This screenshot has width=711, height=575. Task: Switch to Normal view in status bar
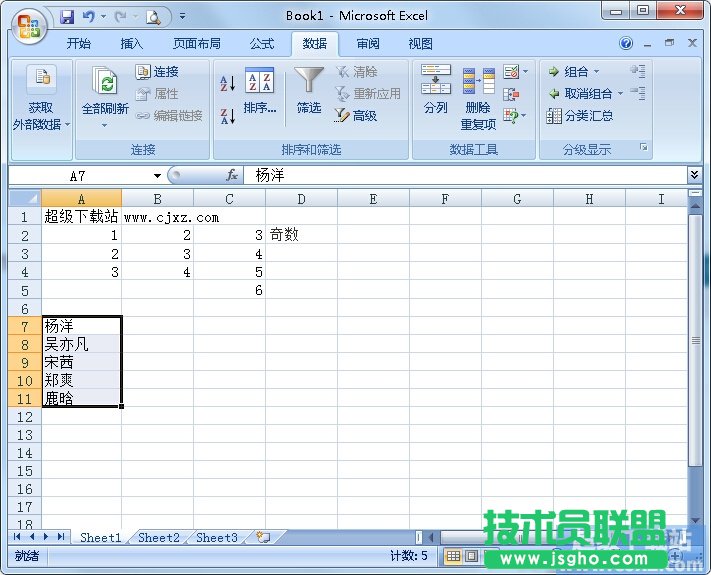[453, 556]
